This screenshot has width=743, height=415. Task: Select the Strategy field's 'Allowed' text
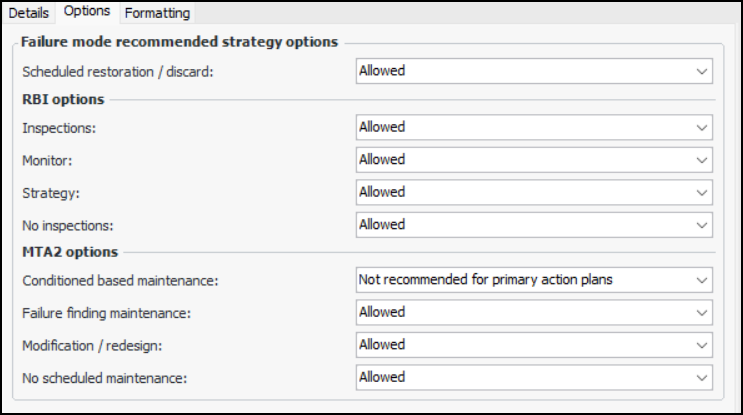382,193
